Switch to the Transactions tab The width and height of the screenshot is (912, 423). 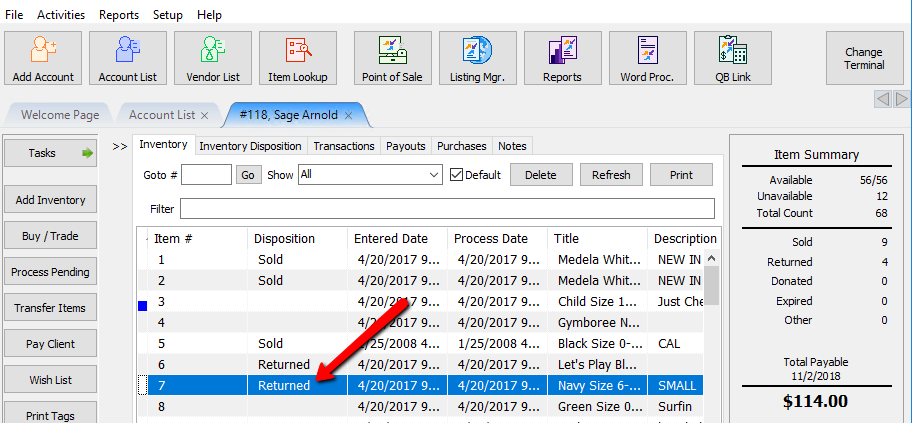click(344, 146)
